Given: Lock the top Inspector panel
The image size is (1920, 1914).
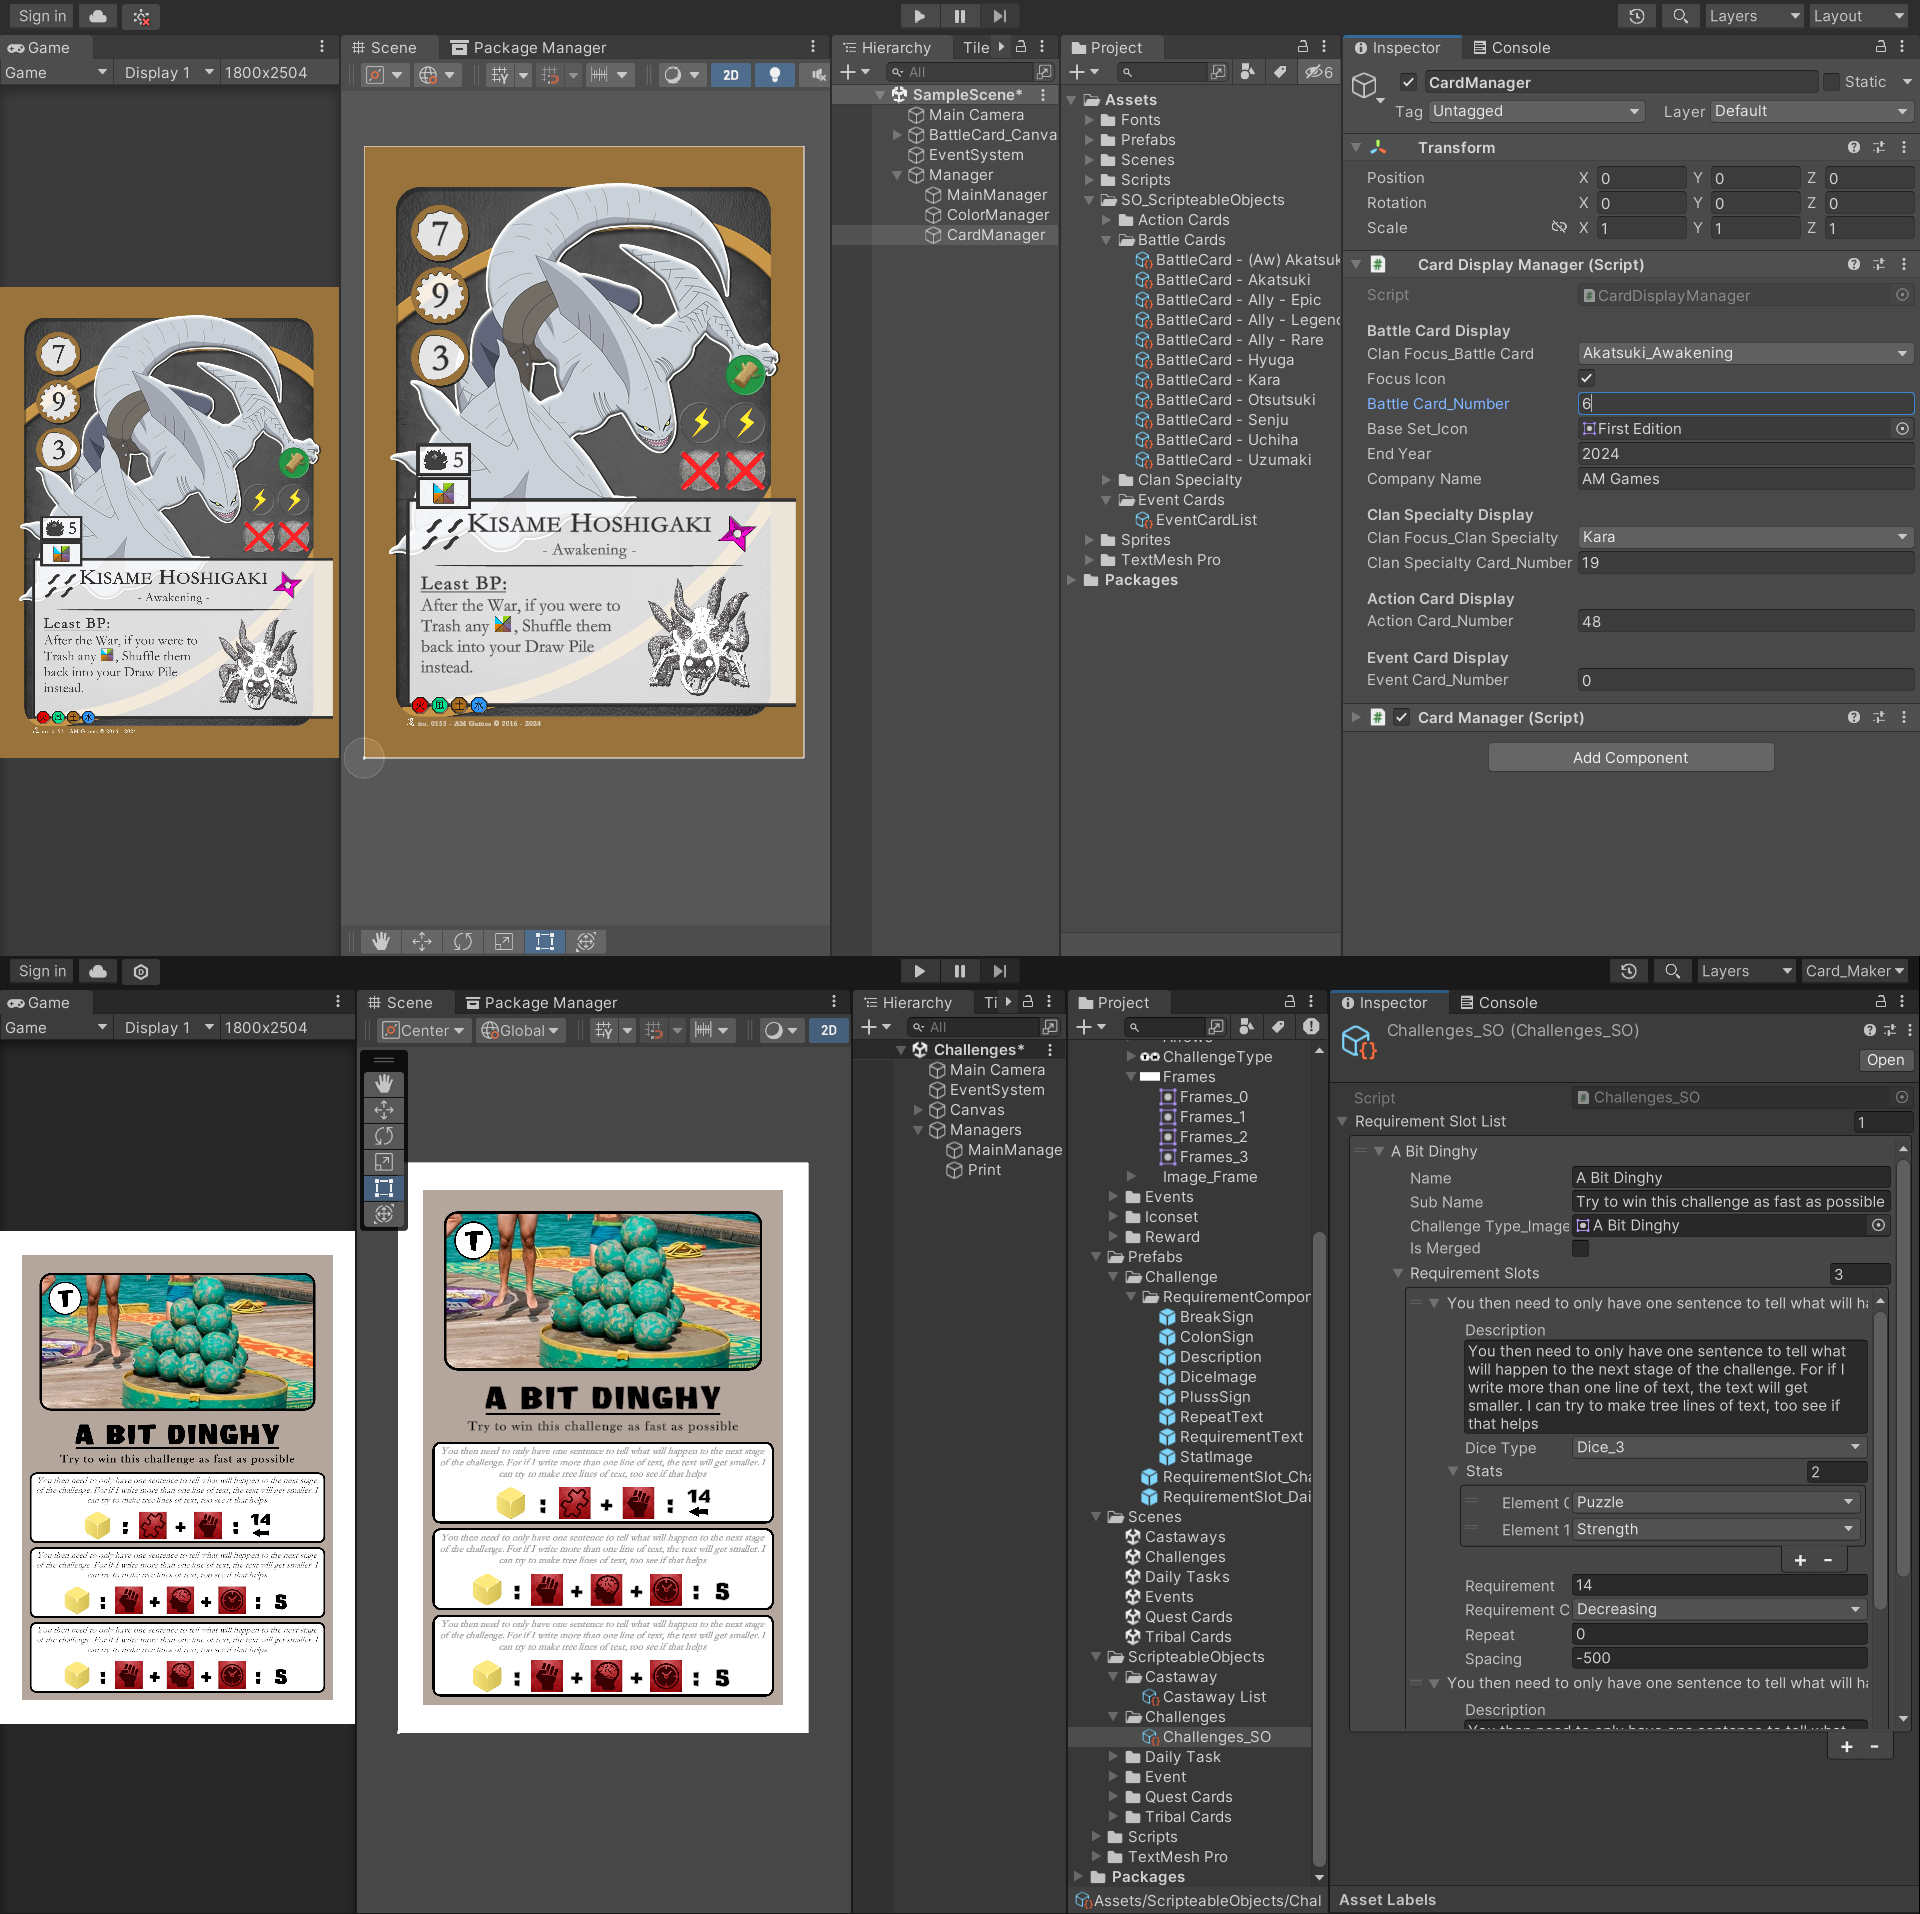Looking at the screenshot, I should pos(1881,47).
